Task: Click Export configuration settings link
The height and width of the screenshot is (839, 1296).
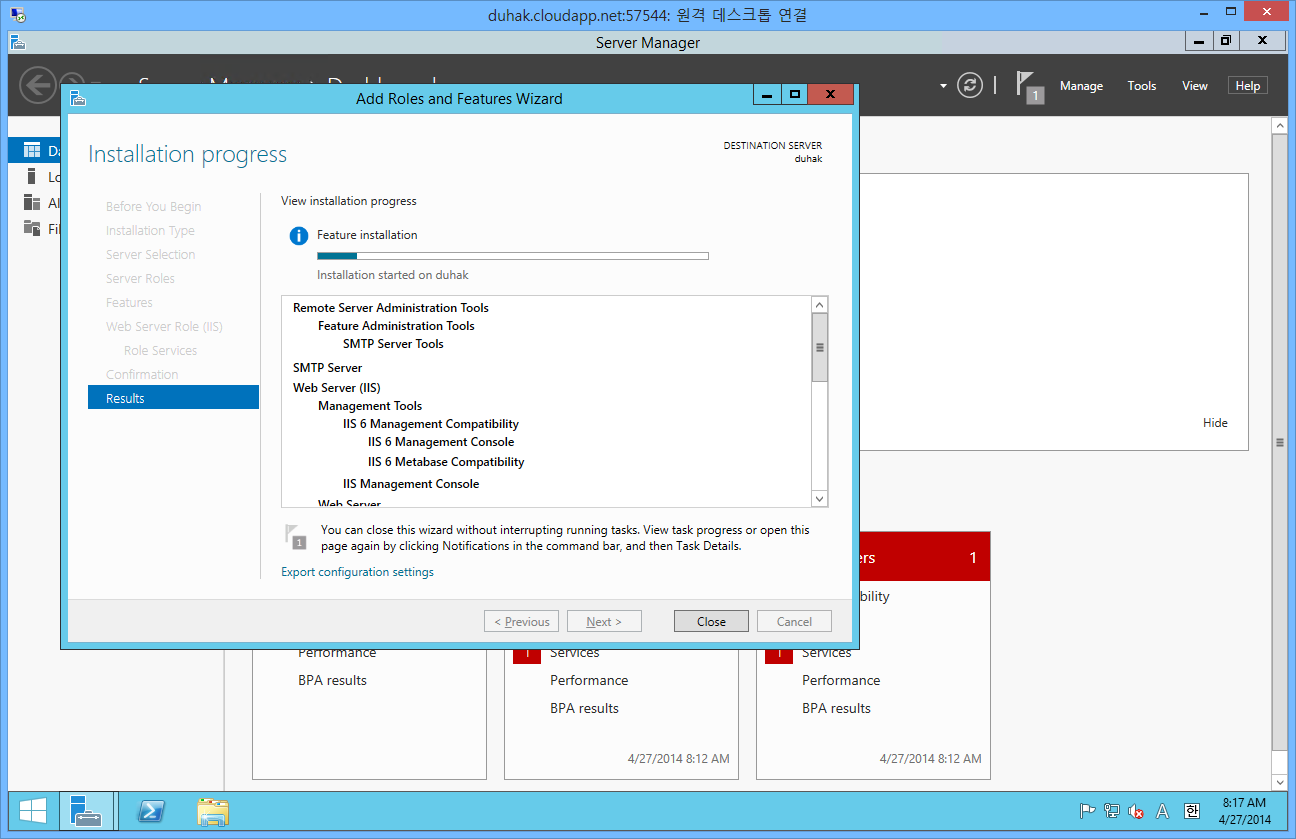Action: [357, 572]
